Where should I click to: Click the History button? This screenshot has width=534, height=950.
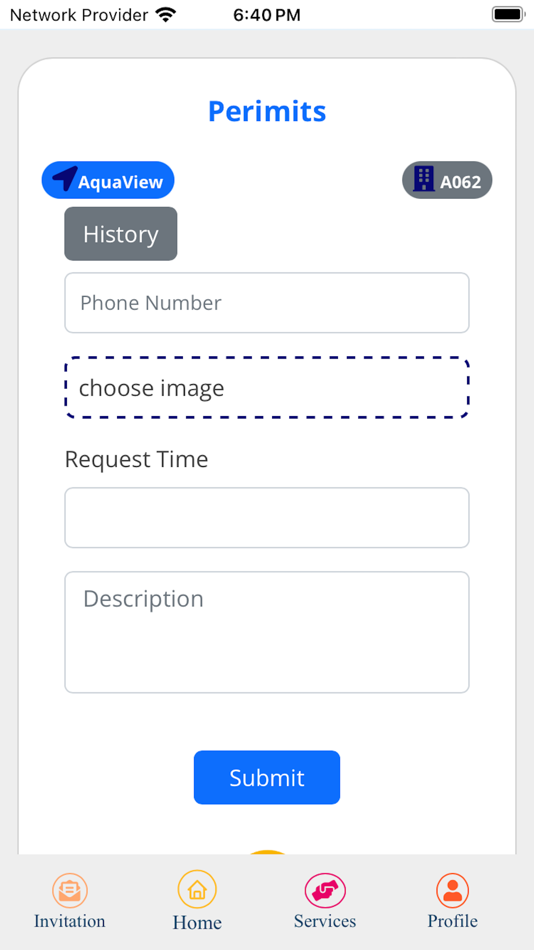click(121, 234)
